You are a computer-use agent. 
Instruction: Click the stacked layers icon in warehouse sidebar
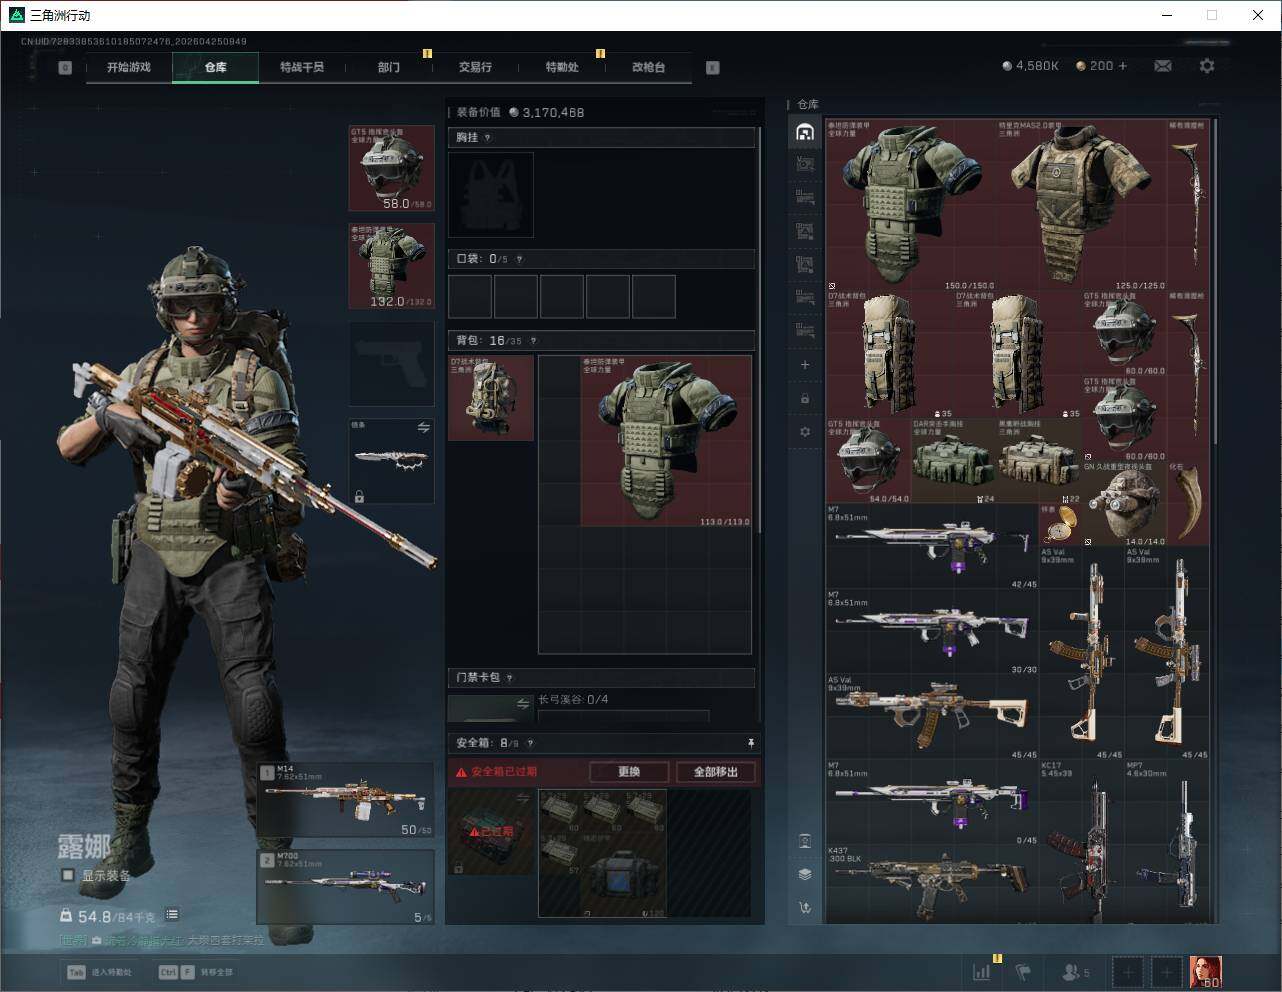tap(805, 874)
